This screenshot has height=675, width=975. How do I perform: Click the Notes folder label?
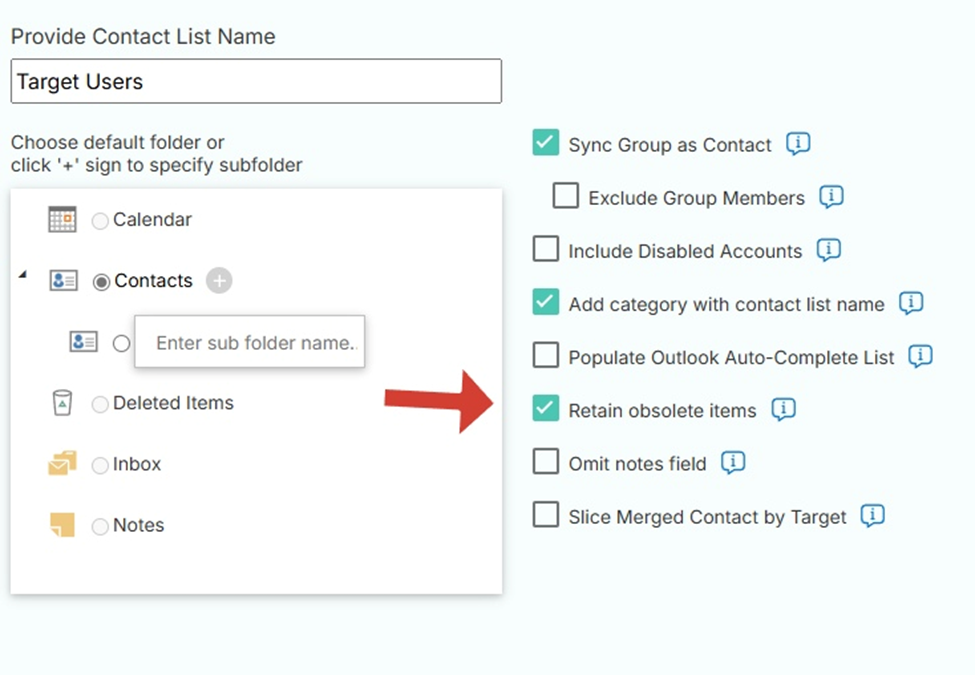(139, 525)
